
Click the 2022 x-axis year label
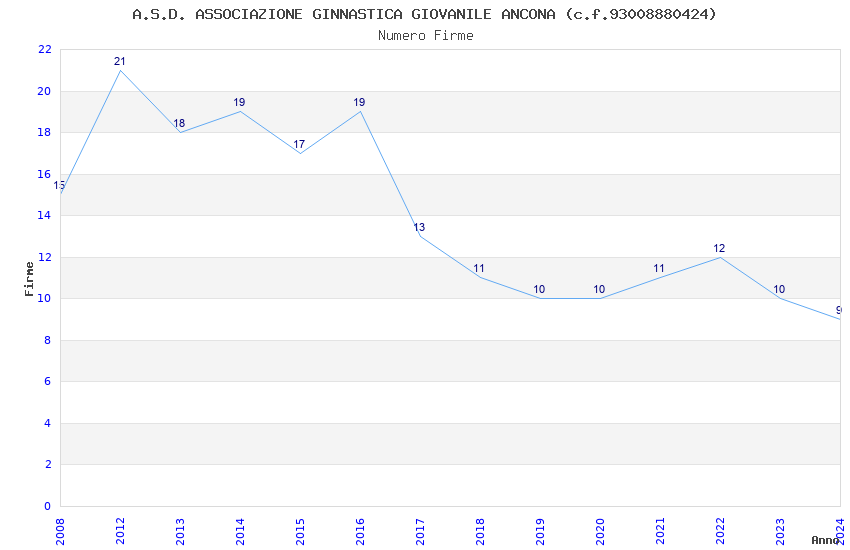[x=720, y=531]
